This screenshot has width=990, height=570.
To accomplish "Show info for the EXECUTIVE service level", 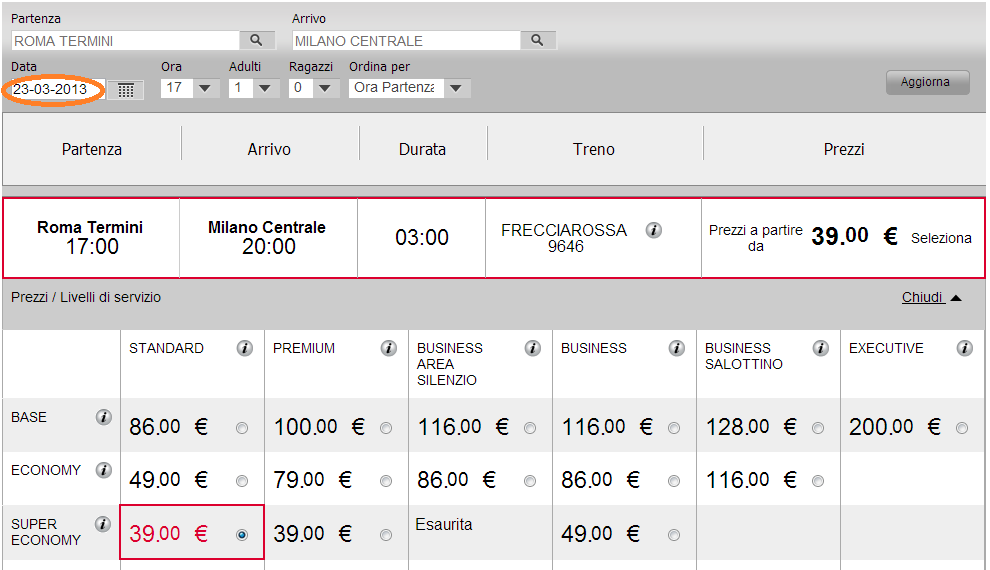I will (964, 348).
